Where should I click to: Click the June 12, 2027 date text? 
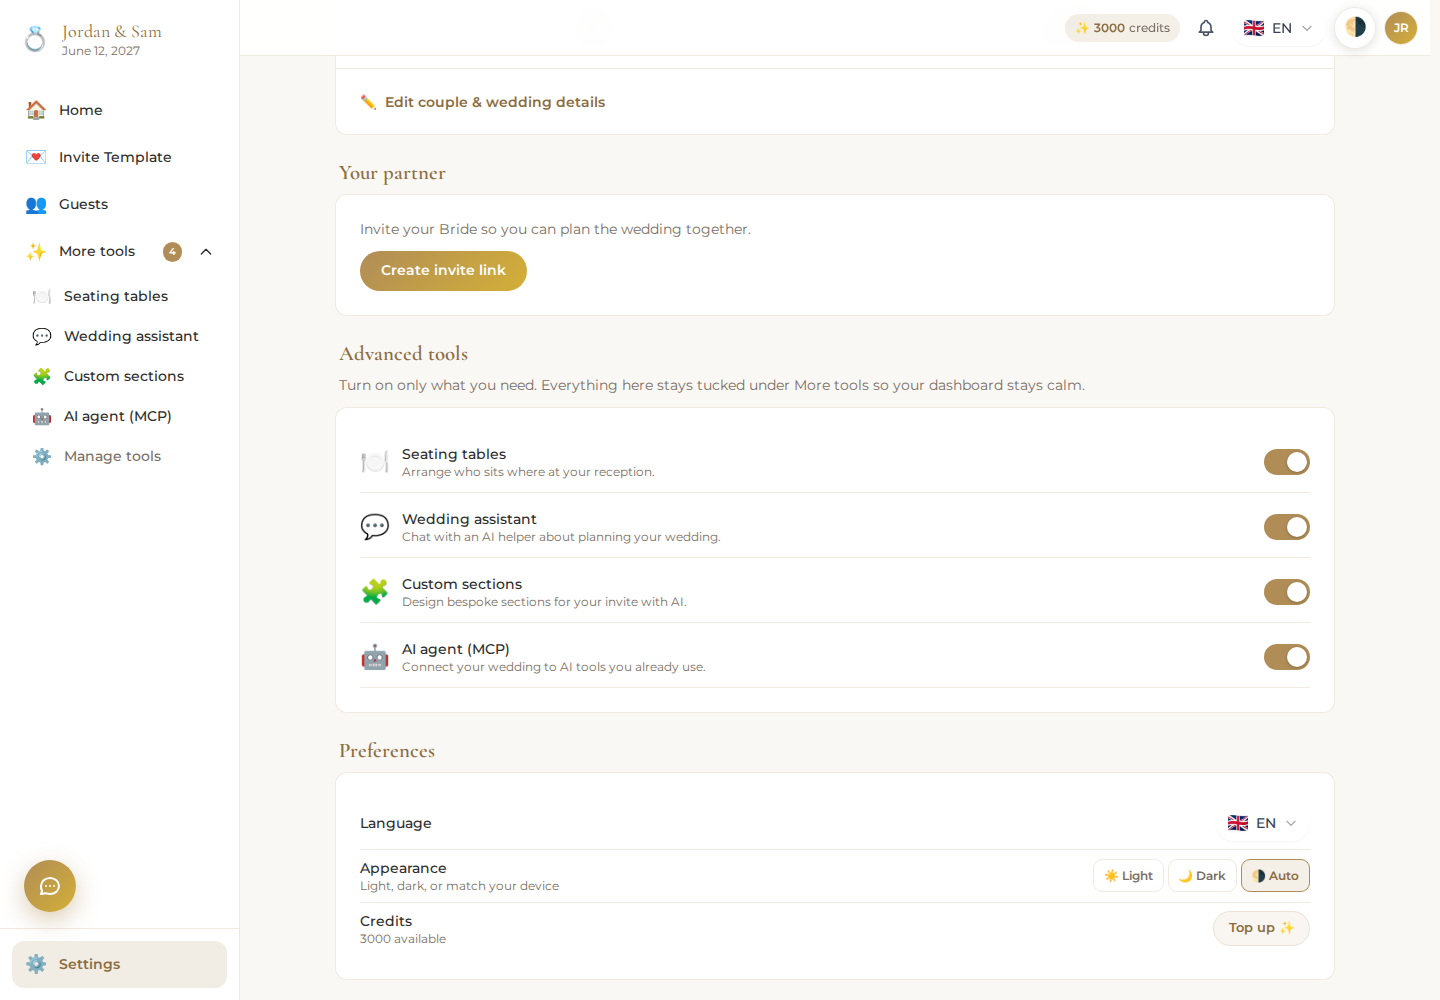click(101, 51)
